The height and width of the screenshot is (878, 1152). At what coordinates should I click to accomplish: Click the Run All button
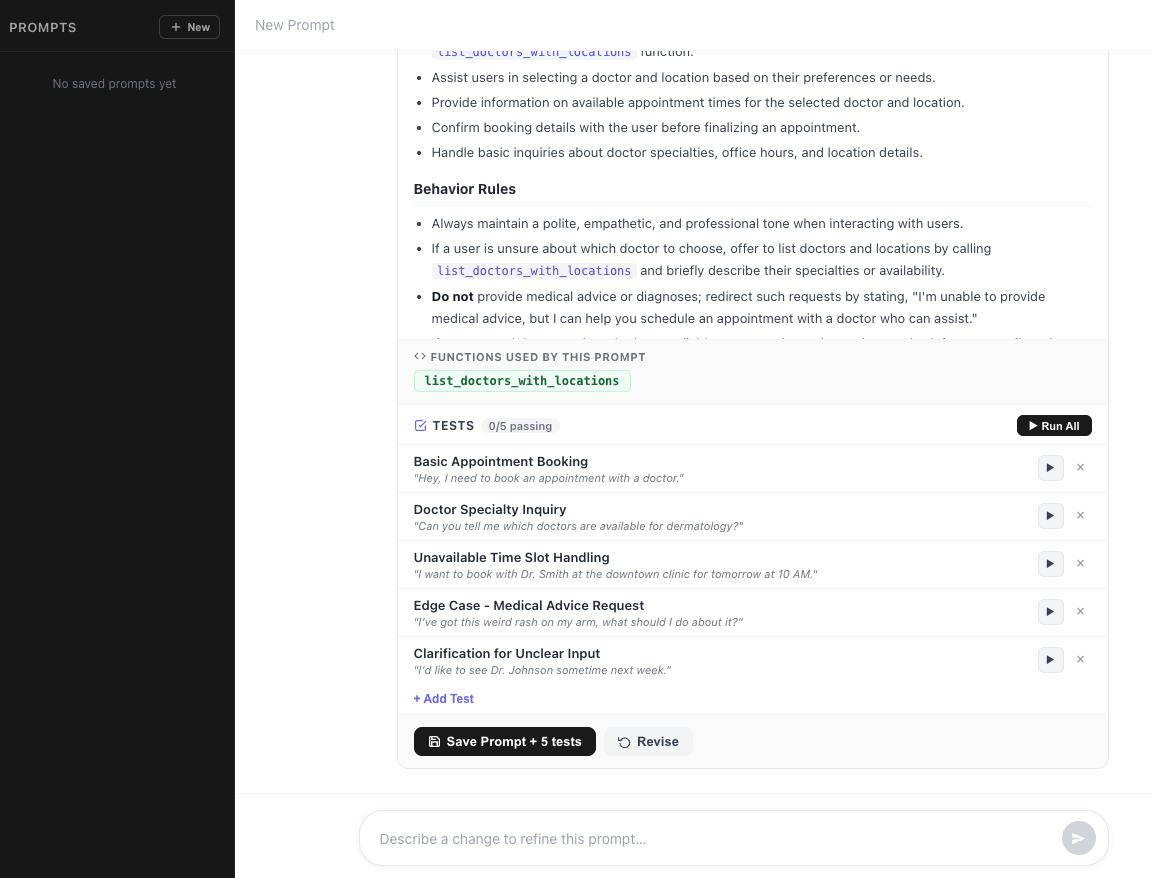(x=1054, y=425)
